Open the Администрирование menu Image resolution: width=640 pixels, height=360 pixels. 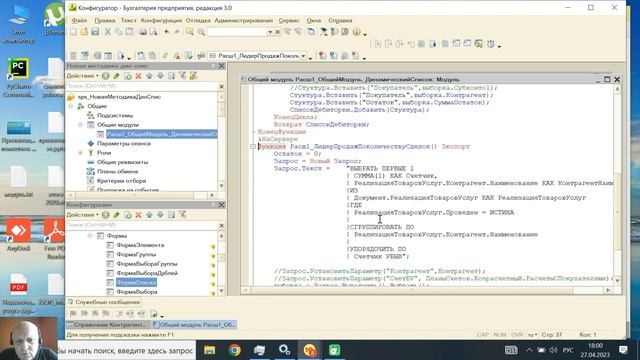click(244, 20)
